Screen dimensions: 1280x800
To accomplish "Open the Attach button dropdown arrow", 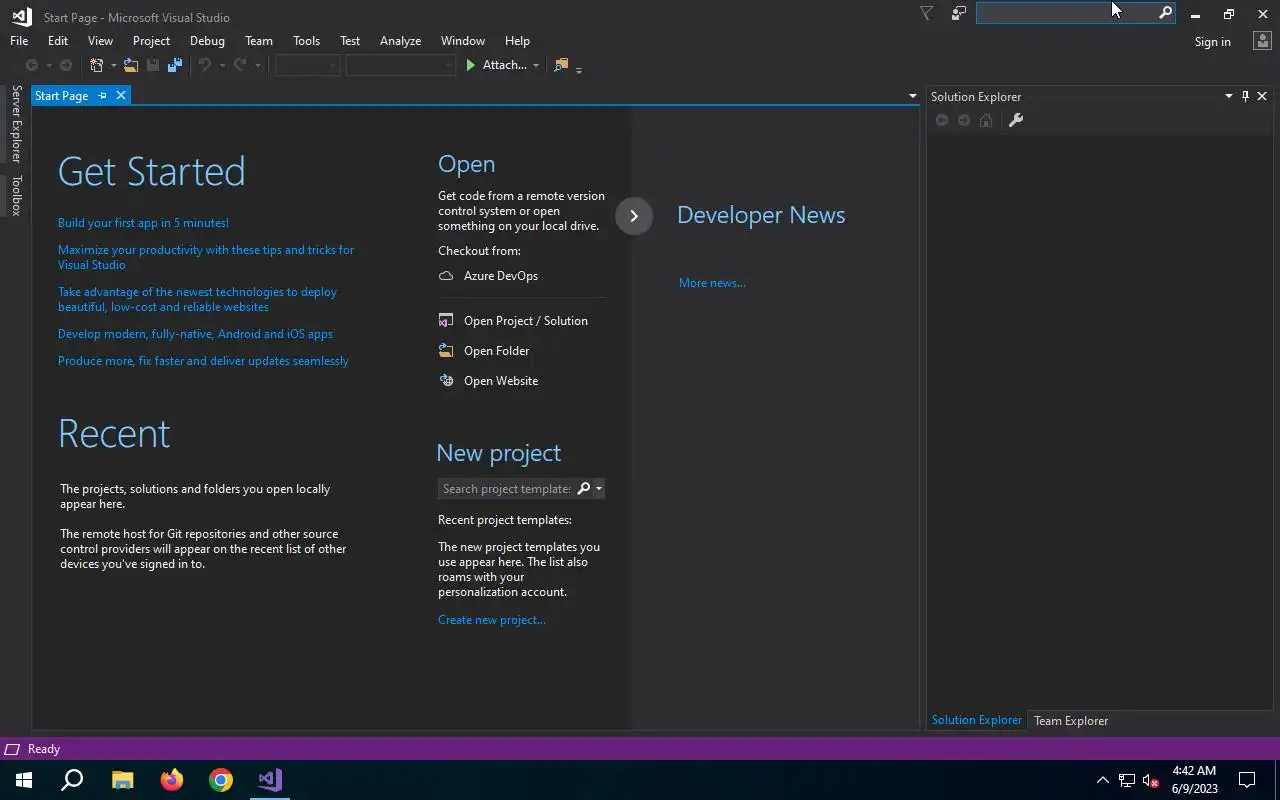I will click(535, 66).
